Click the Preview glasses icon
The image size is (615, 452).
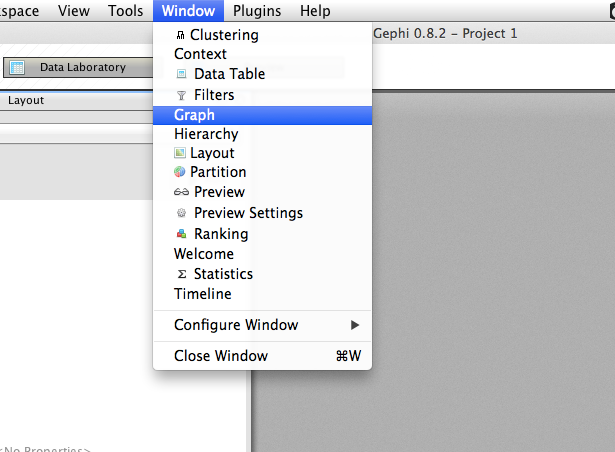click(181, 192)
